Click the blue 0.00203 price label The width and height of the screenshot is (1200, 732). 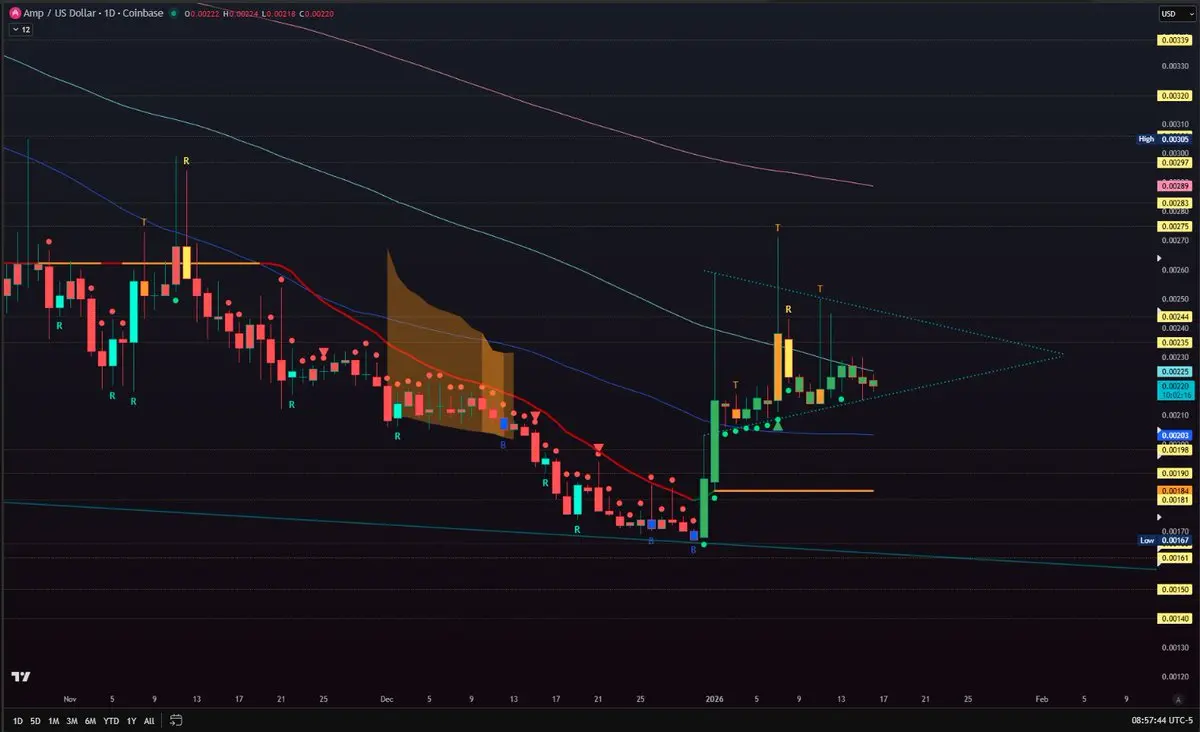coord(1174,435)
